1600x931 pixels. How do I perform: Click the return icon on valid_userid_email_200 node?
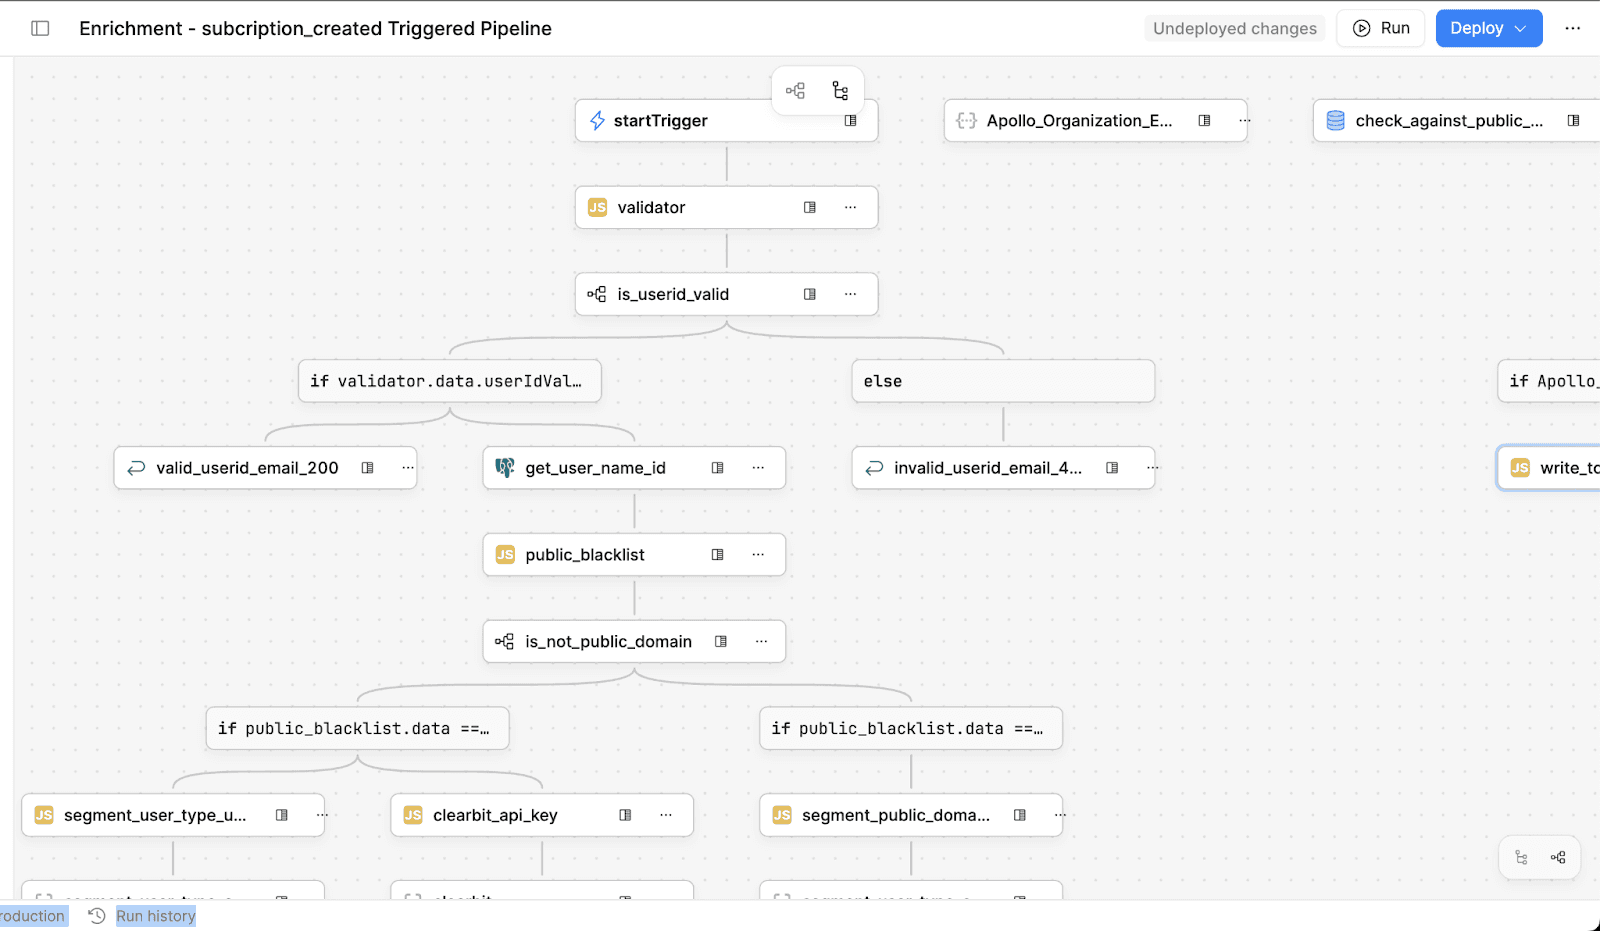coord(136,467)
